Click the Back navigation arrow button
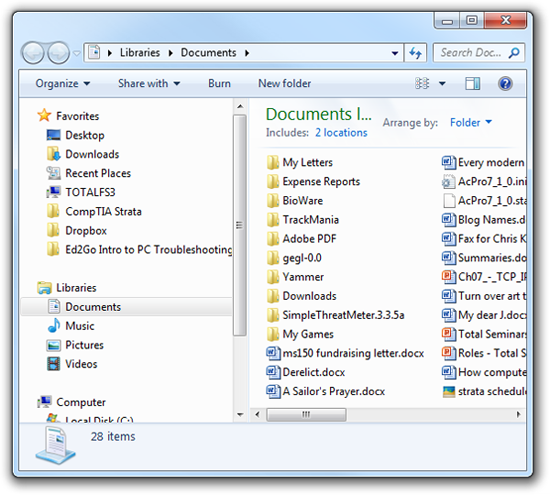This screenshot has width=550, height=495. pos(33,53)
